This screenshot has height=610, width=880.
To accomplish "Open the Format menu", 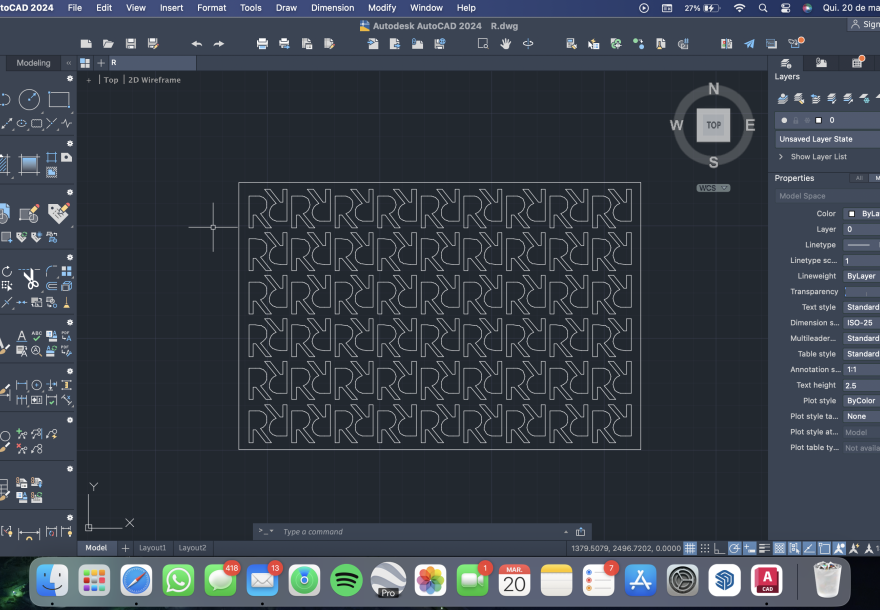I will tap(212, 8).
